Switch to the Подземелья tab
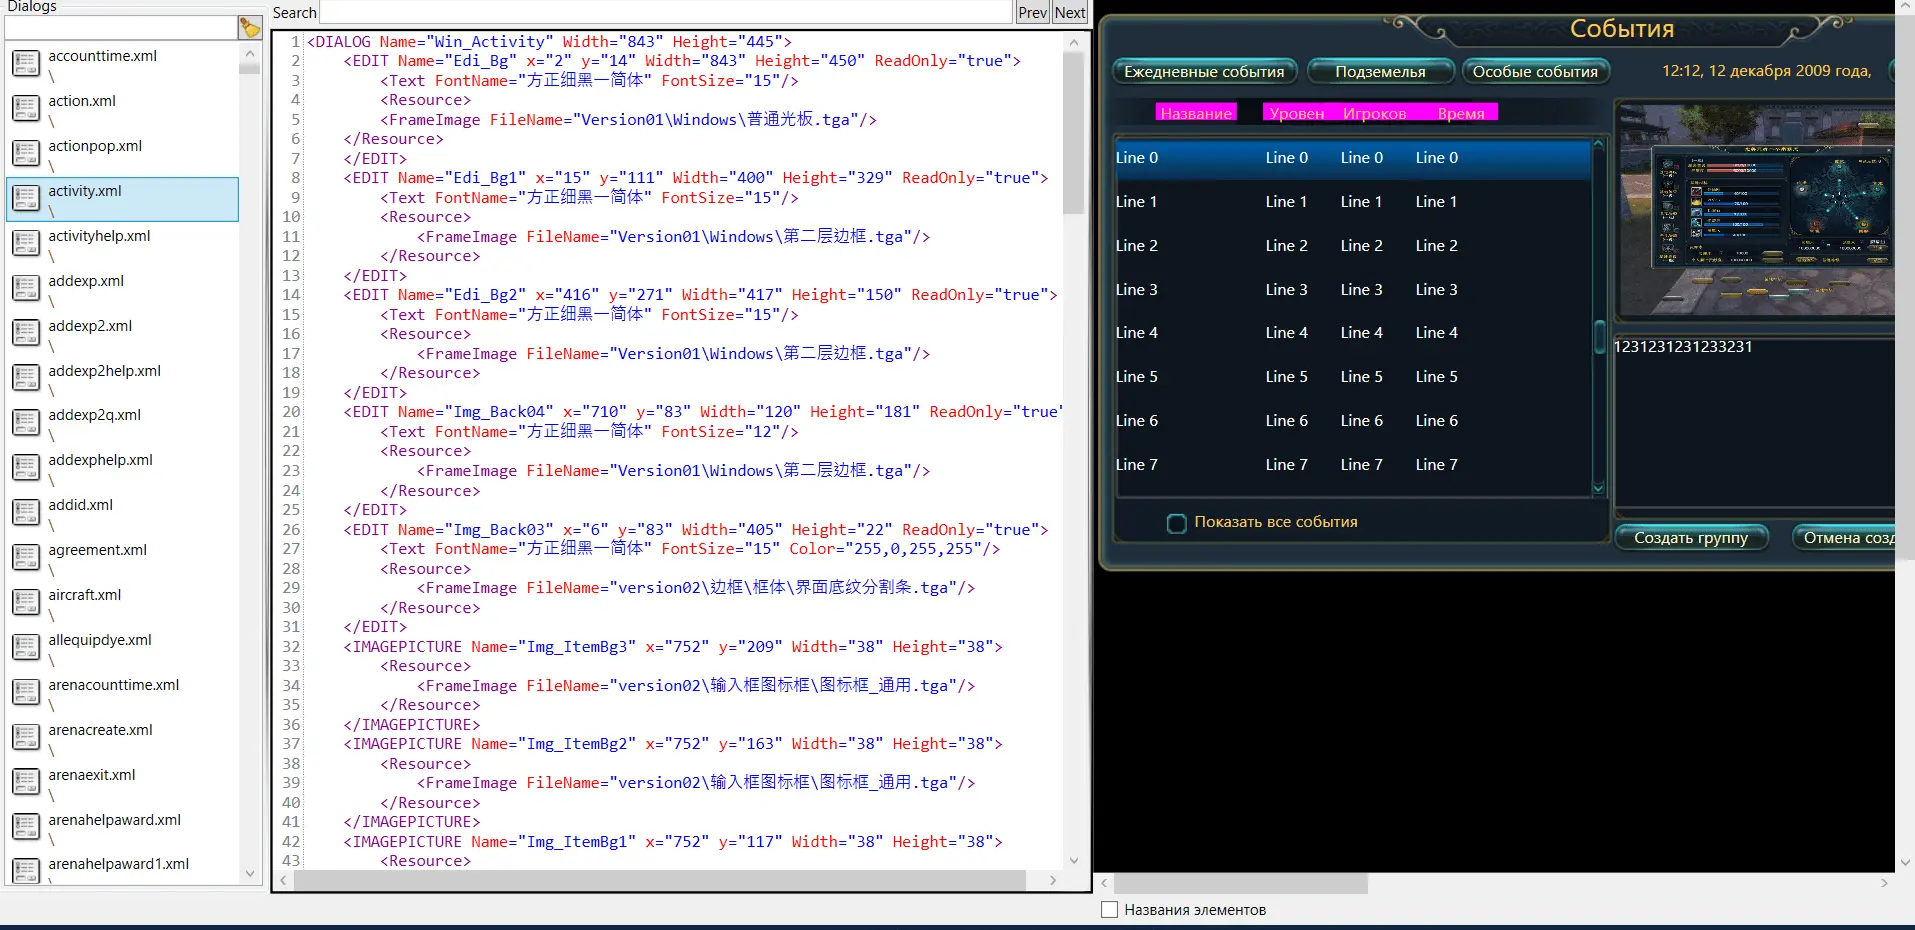This screenshot has height=930, width=1915. tap(1380, 72)
